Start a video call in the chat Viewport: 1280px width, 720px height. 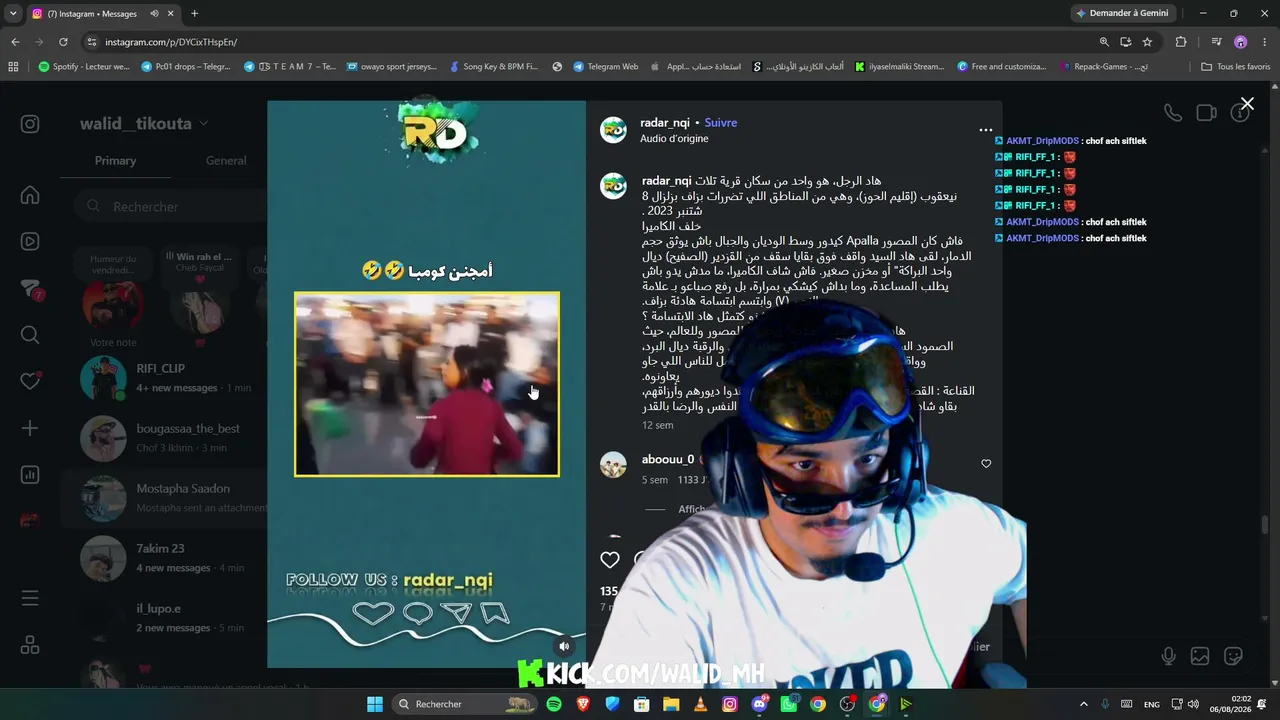click(x=1207, y=113)
